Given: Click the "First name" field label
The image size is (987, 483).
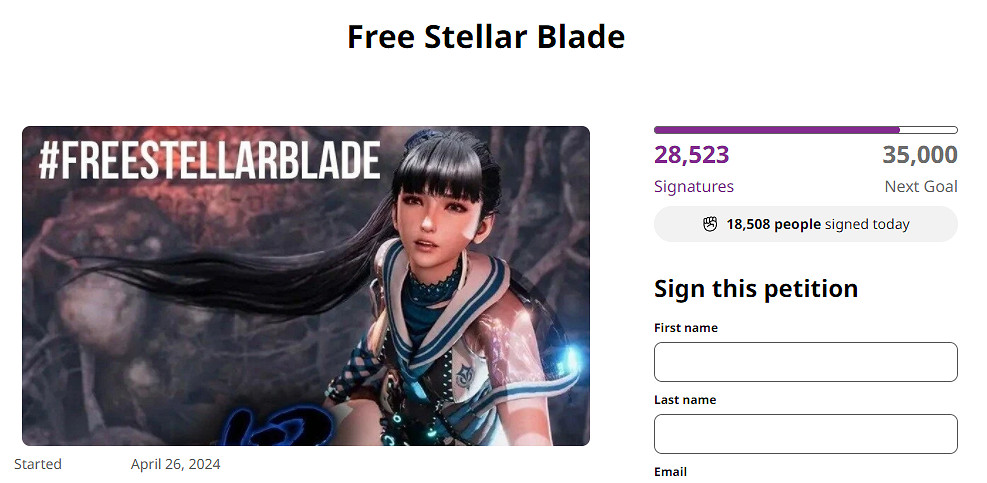Looking at the screenshot, I should [x=686, y=328].
